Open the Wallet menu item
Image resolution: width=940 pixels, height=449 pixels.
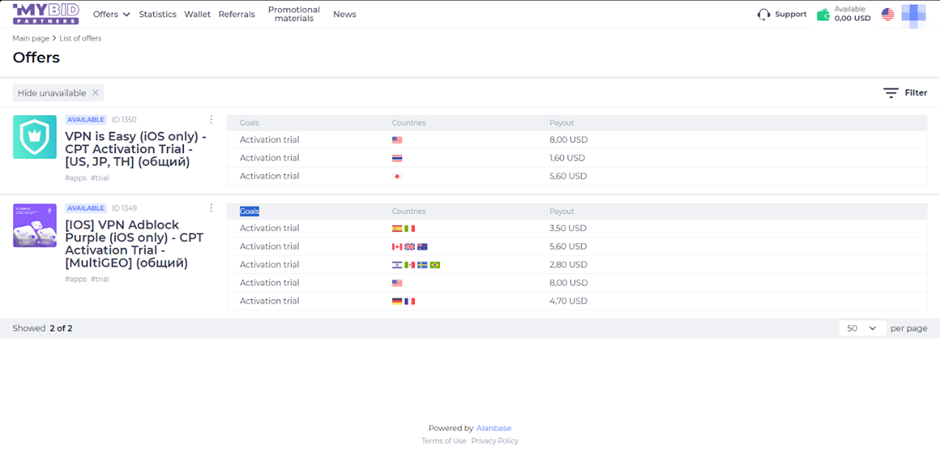point(197,14)
